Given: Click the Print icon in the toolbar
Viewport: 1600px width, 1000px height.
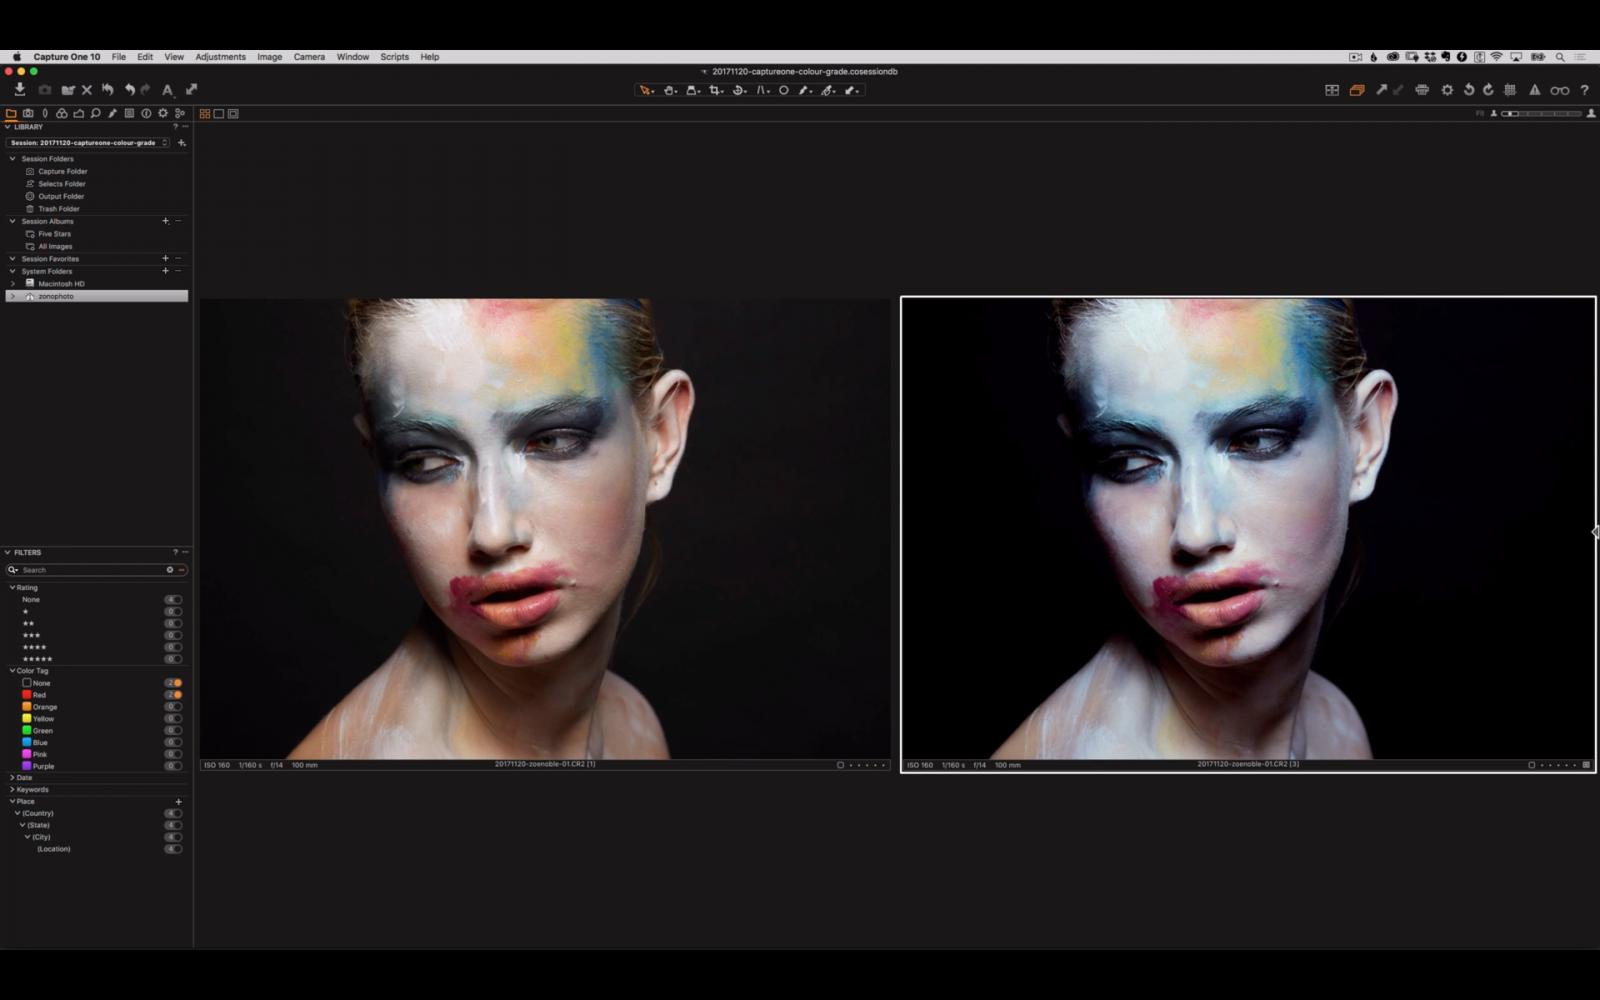Looking at the screenshot, I should pos(1422,90).
